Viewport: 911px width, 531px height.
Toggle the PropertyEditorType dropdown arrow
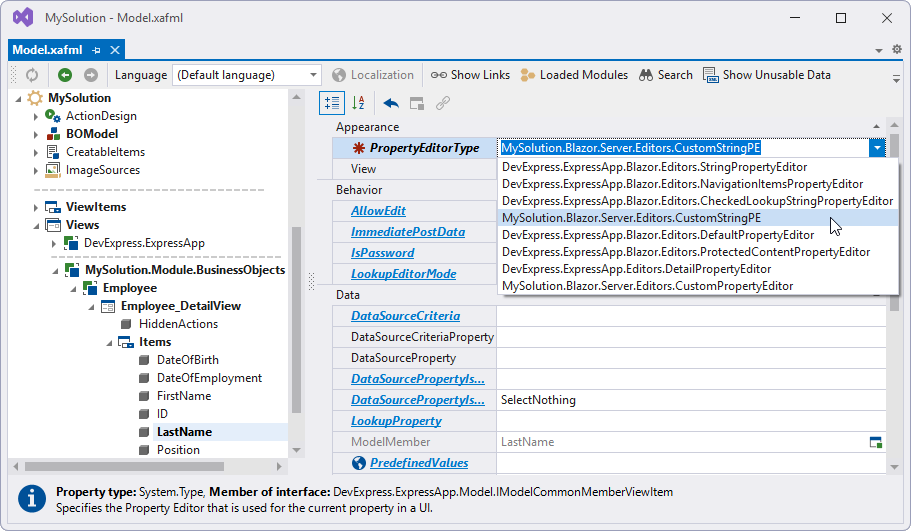click(877, 148)
